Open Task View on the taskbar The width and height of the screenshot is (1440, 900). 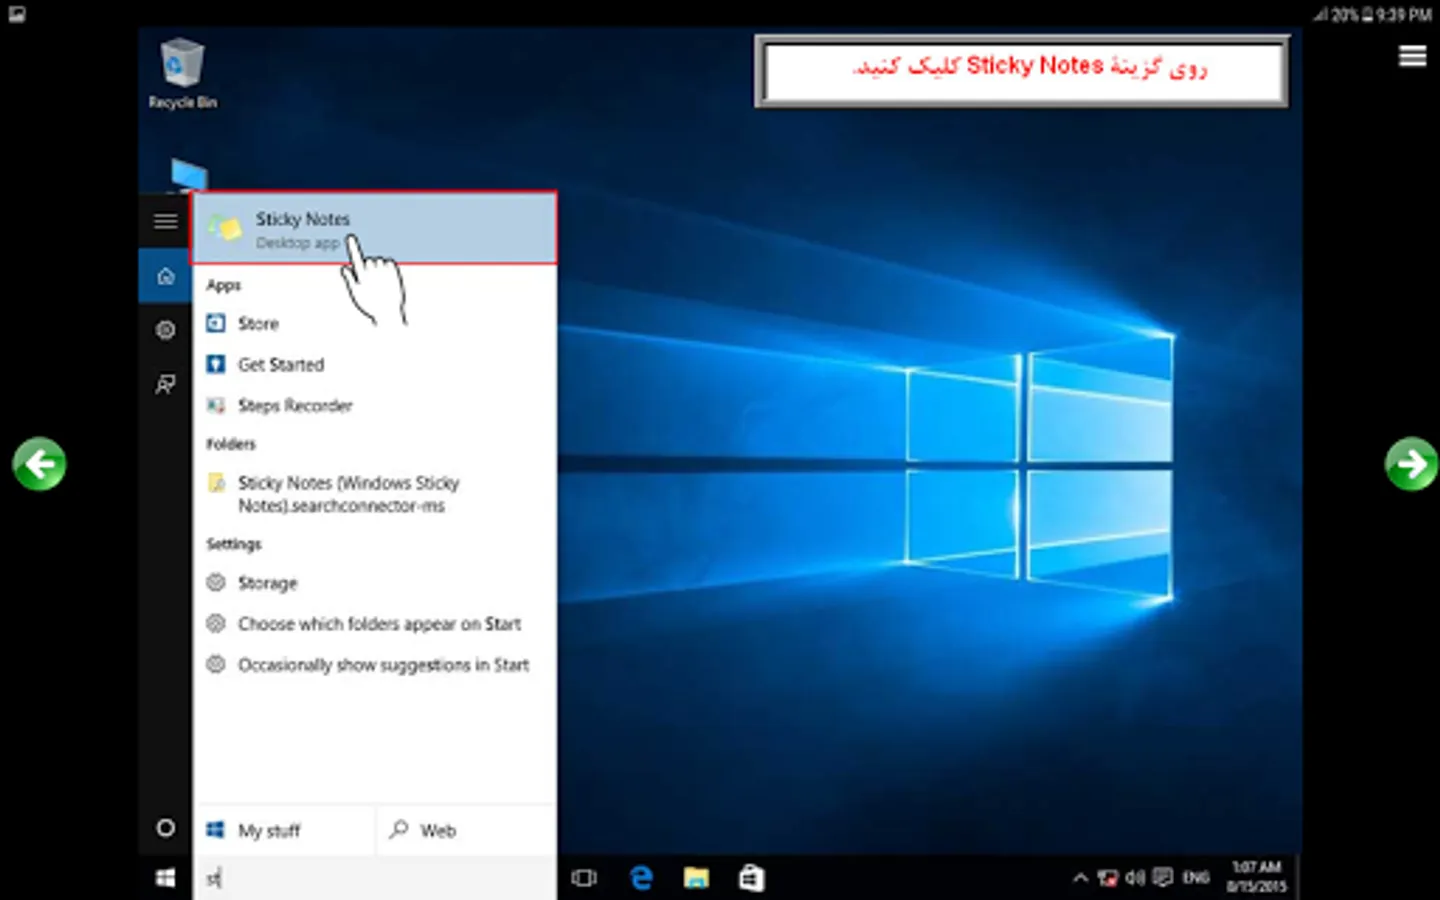[x=584, y=878]
